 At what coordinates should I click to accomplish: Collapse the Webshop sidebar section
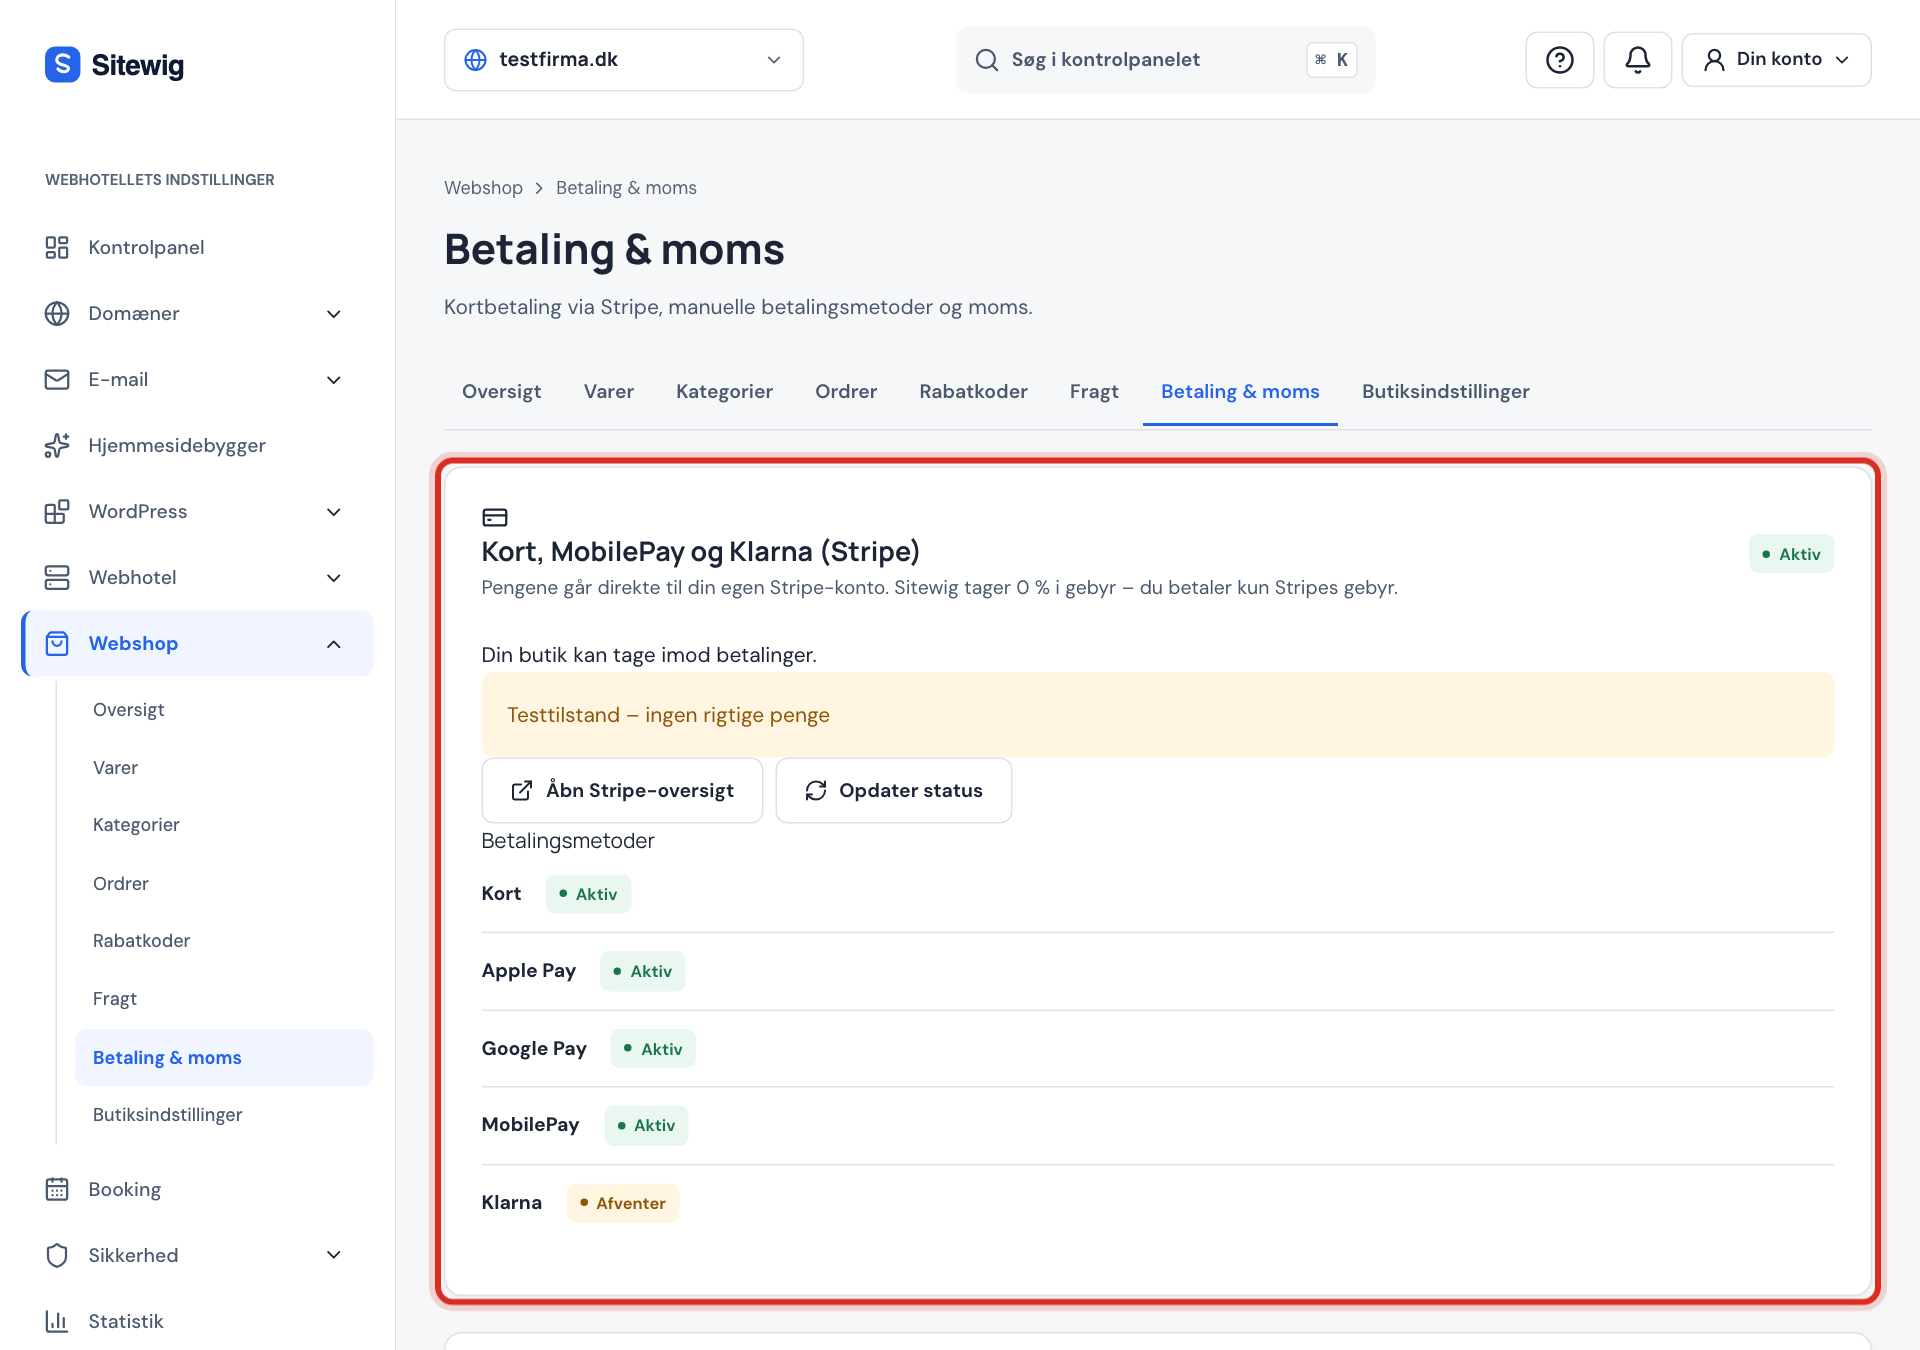coord(334,644)
